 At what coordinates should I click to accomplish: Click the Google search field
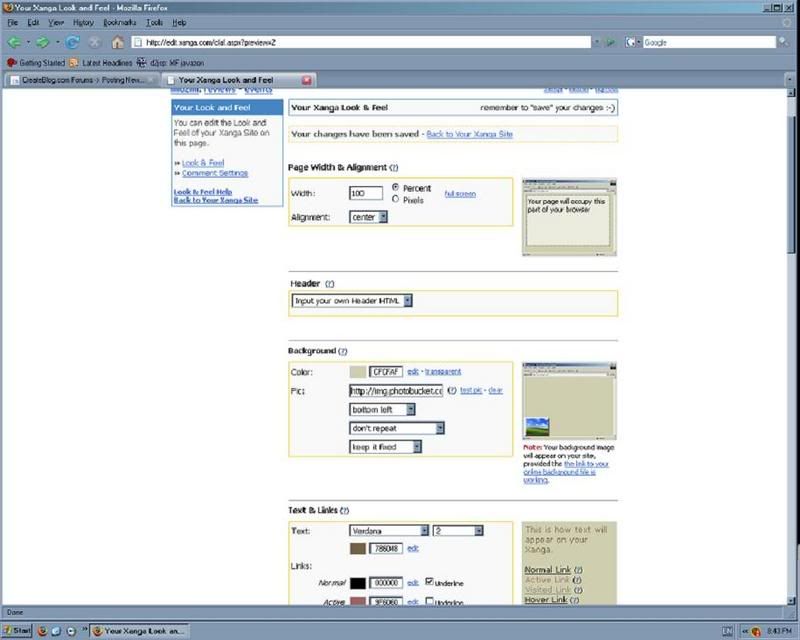pyautogui.click(x=709, y=42)
